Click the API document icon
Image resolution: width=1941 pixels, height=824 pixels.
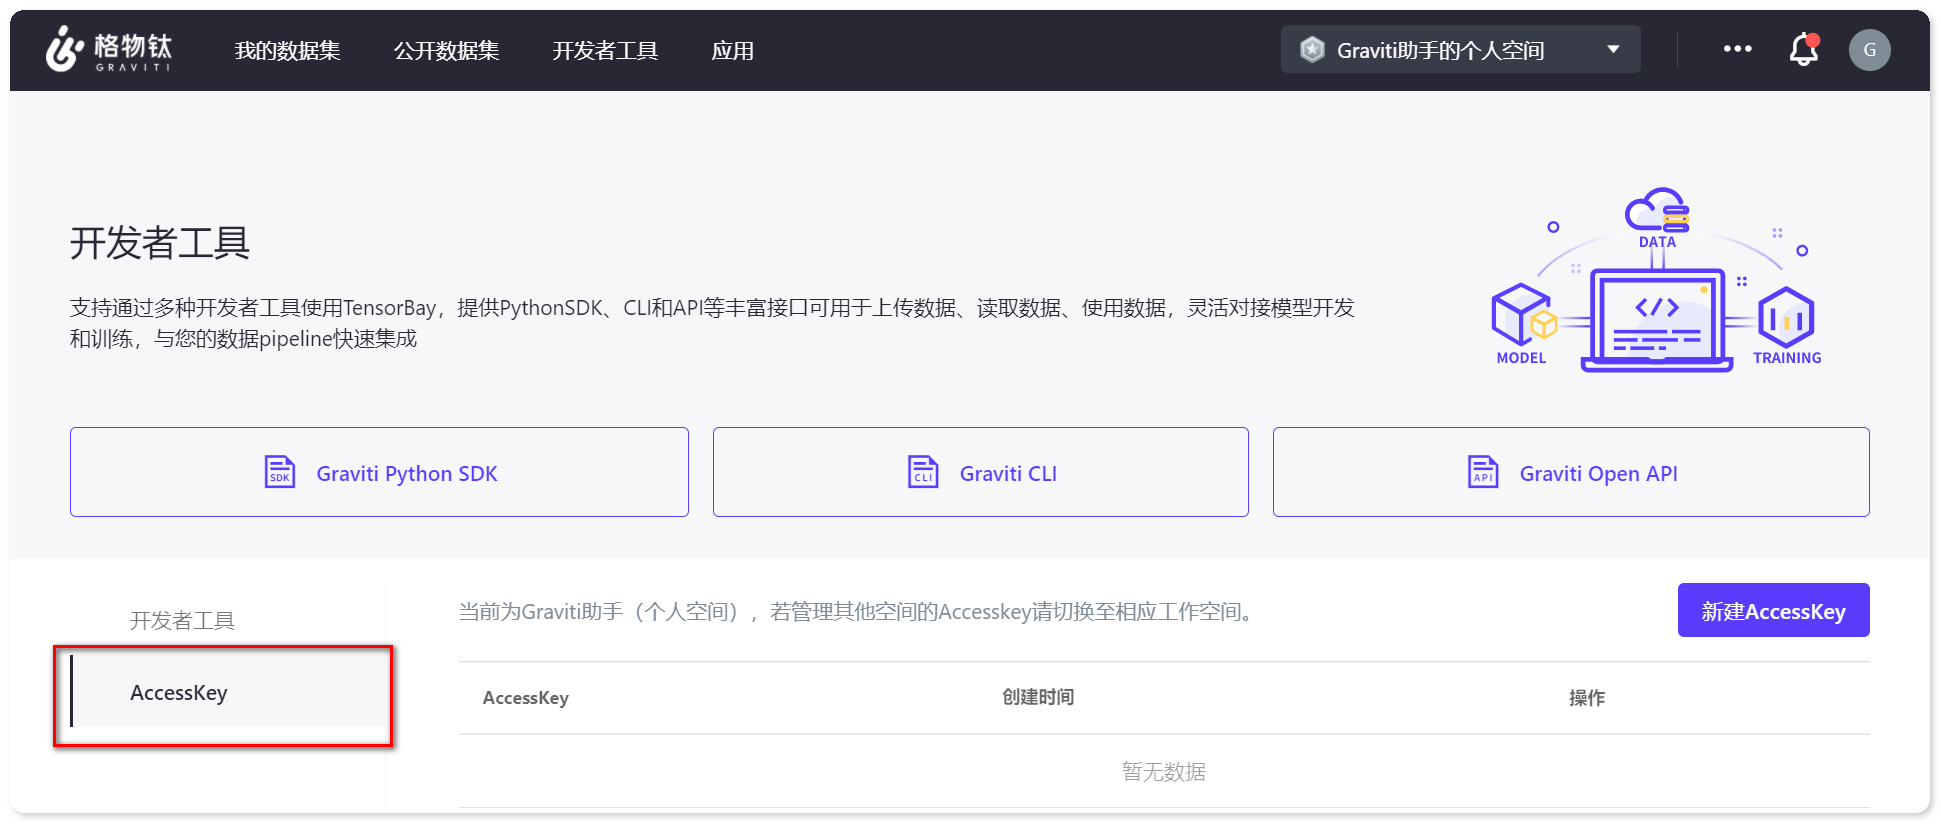click(x=1482, y=472)
